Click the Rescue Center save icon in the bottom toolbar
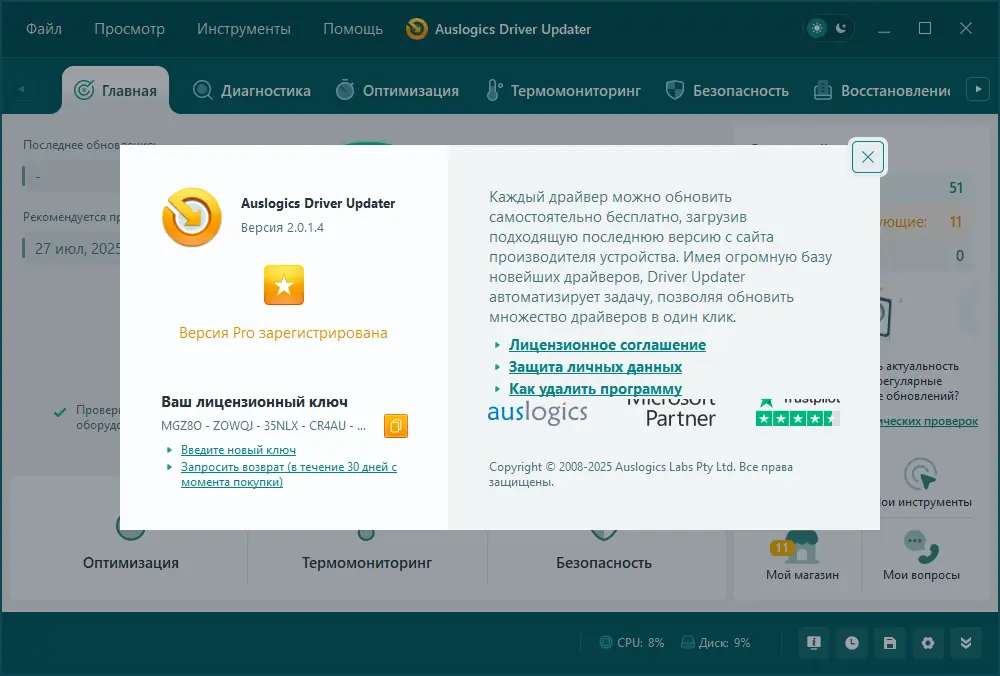The height and width of the screenshot is (676, 1000). click(890, 644)
